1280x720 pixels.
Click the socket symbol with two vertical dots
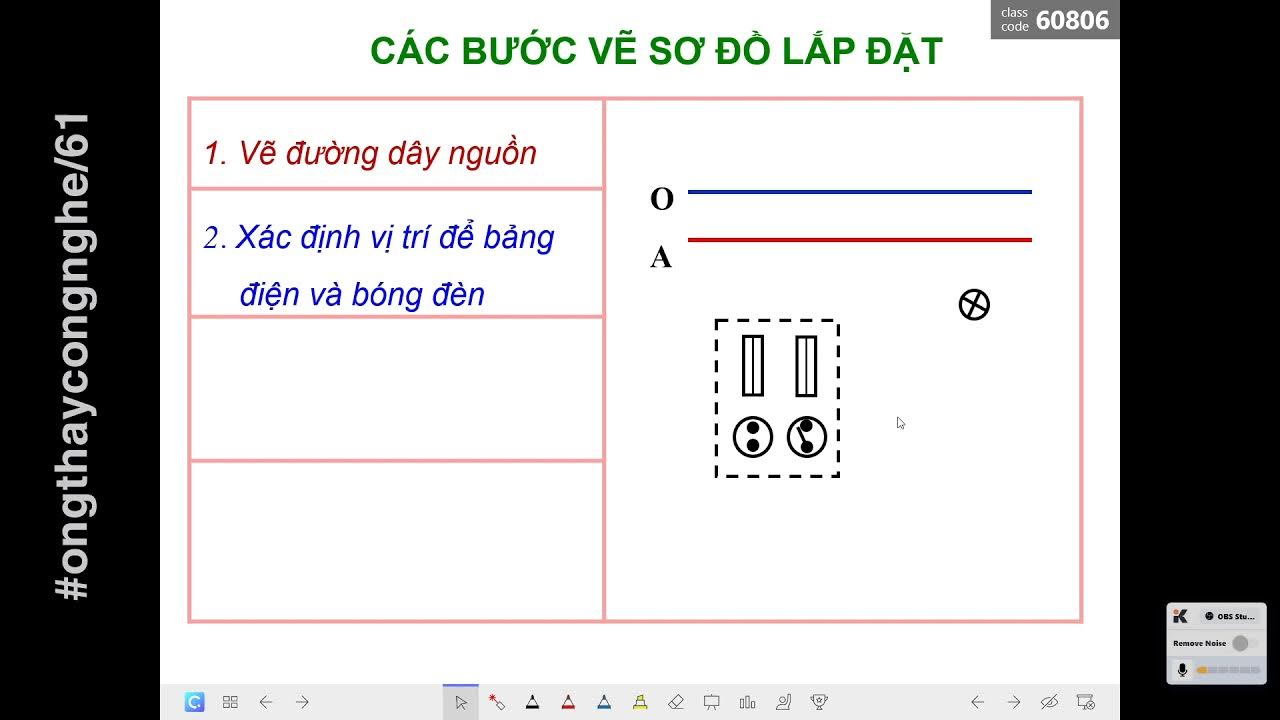[x=753, y=437]
